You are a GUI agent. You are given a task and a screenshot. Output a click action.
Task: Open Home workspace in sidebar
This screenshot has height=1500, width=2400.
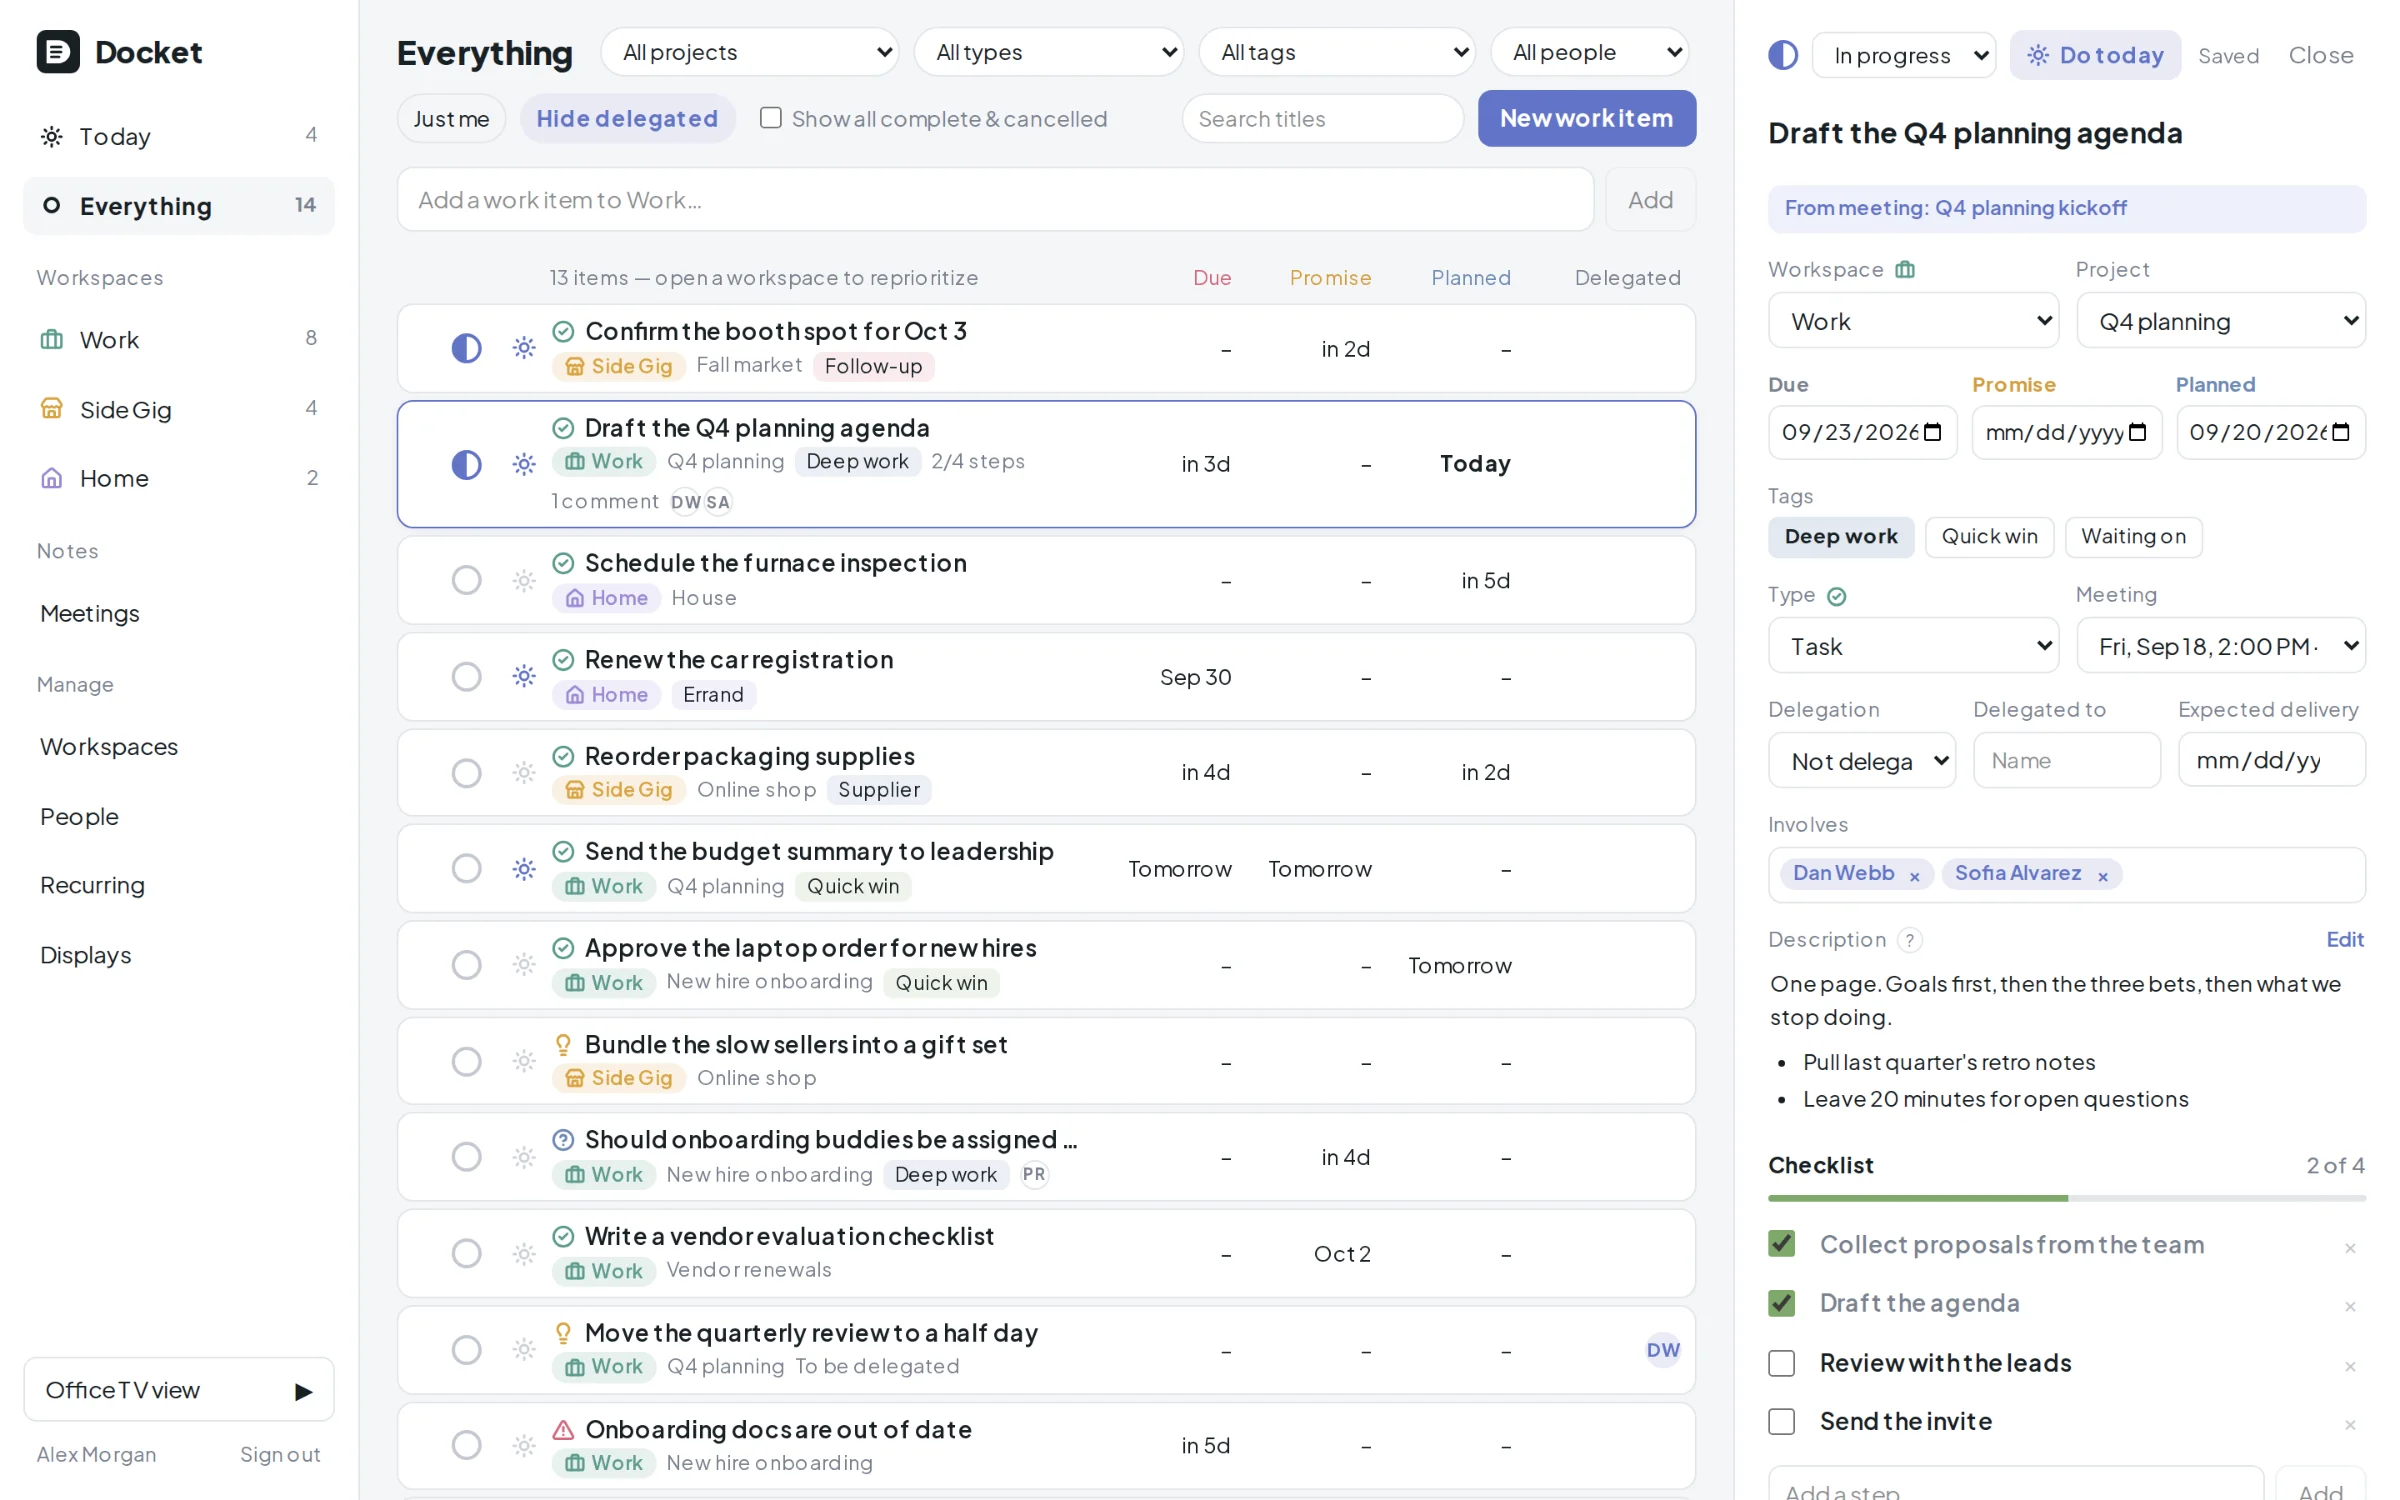tap(179, 478)
